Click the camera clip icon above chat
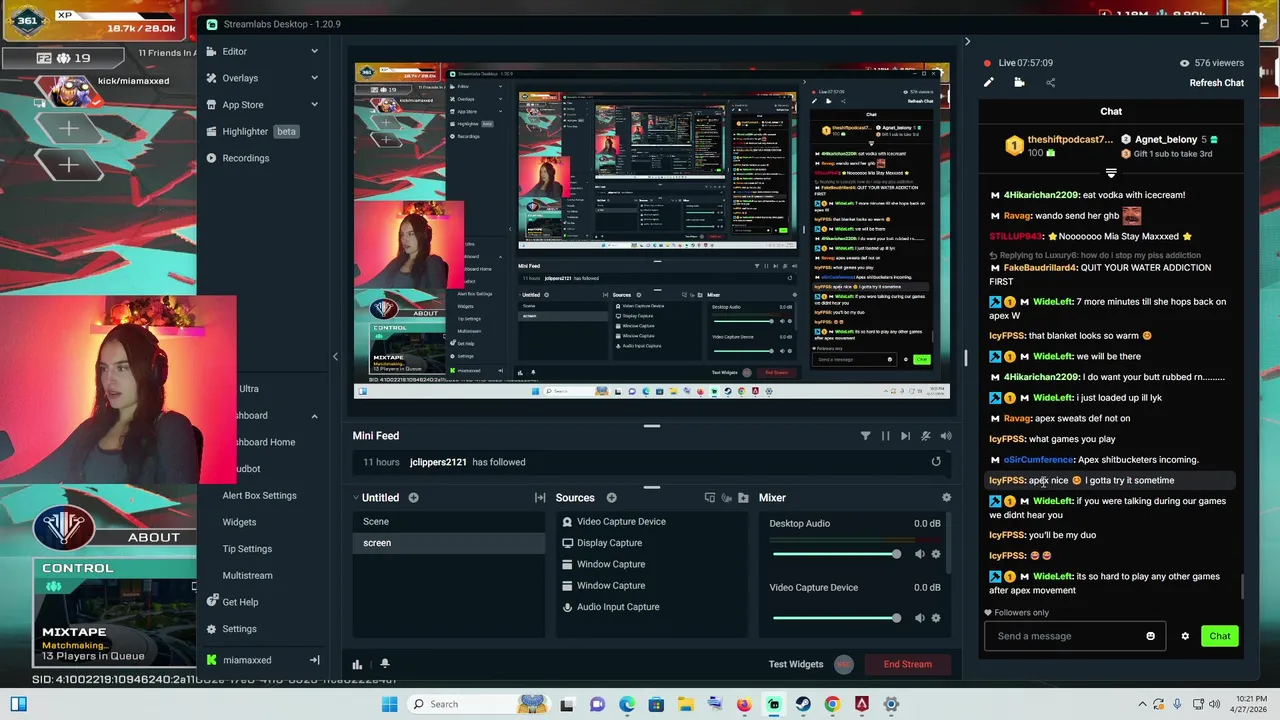The height and width of the screenshot is (720, 1280). (1019, 83)
